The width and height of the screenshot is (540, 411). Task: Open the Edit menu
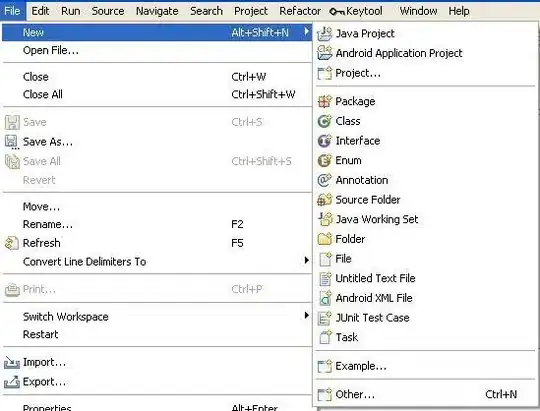tap(40, 11)
